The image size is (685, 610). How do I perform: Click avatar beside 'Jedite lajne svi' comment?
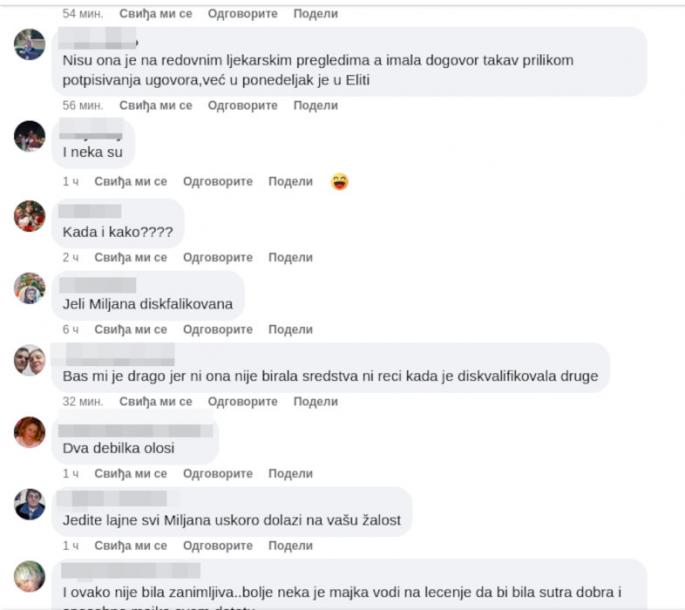(x=30, y=504)
